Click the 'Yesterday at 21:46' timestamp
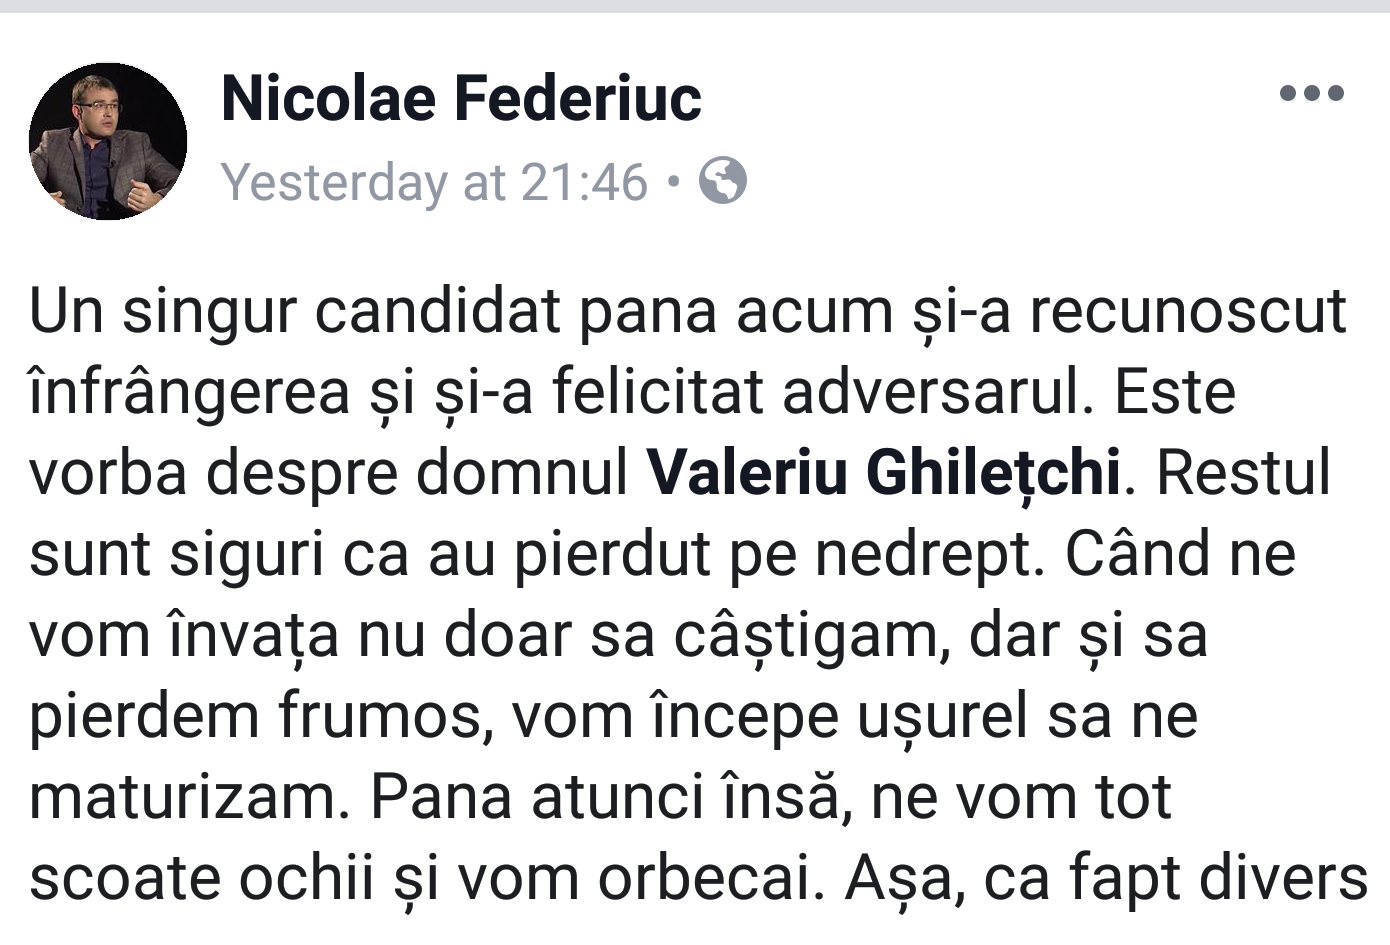 click(x=434, y=182)
